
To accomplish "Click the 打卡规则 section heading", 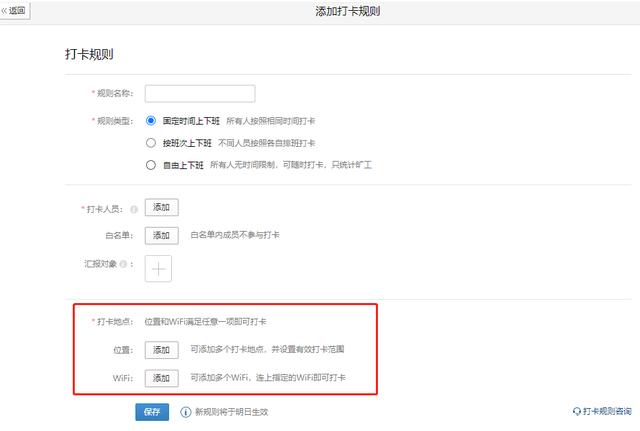I will coord(89,54).
